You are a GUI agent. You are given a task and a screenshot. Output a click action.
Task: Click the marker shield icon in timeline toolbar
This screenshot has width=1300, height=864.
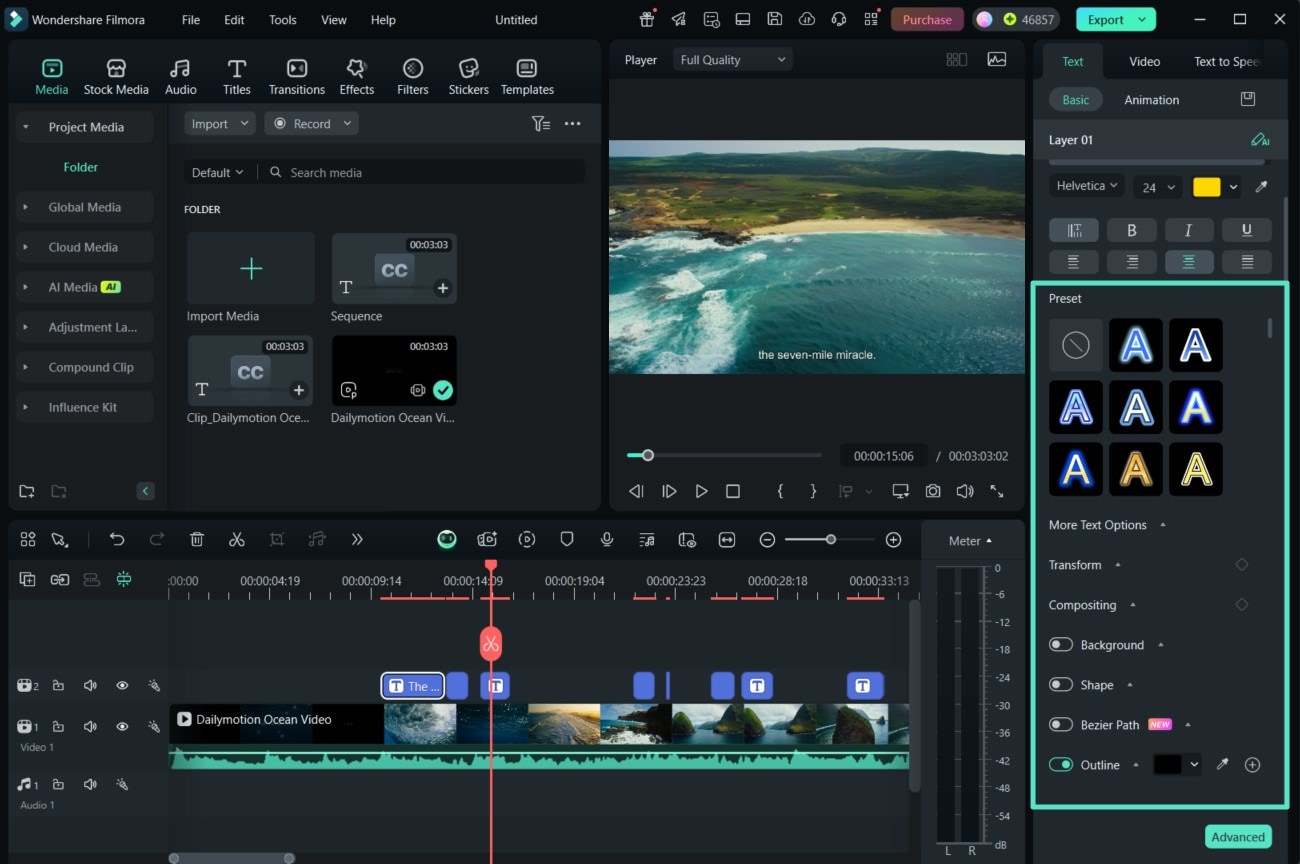pyautogui.click(x=567, y=539)
